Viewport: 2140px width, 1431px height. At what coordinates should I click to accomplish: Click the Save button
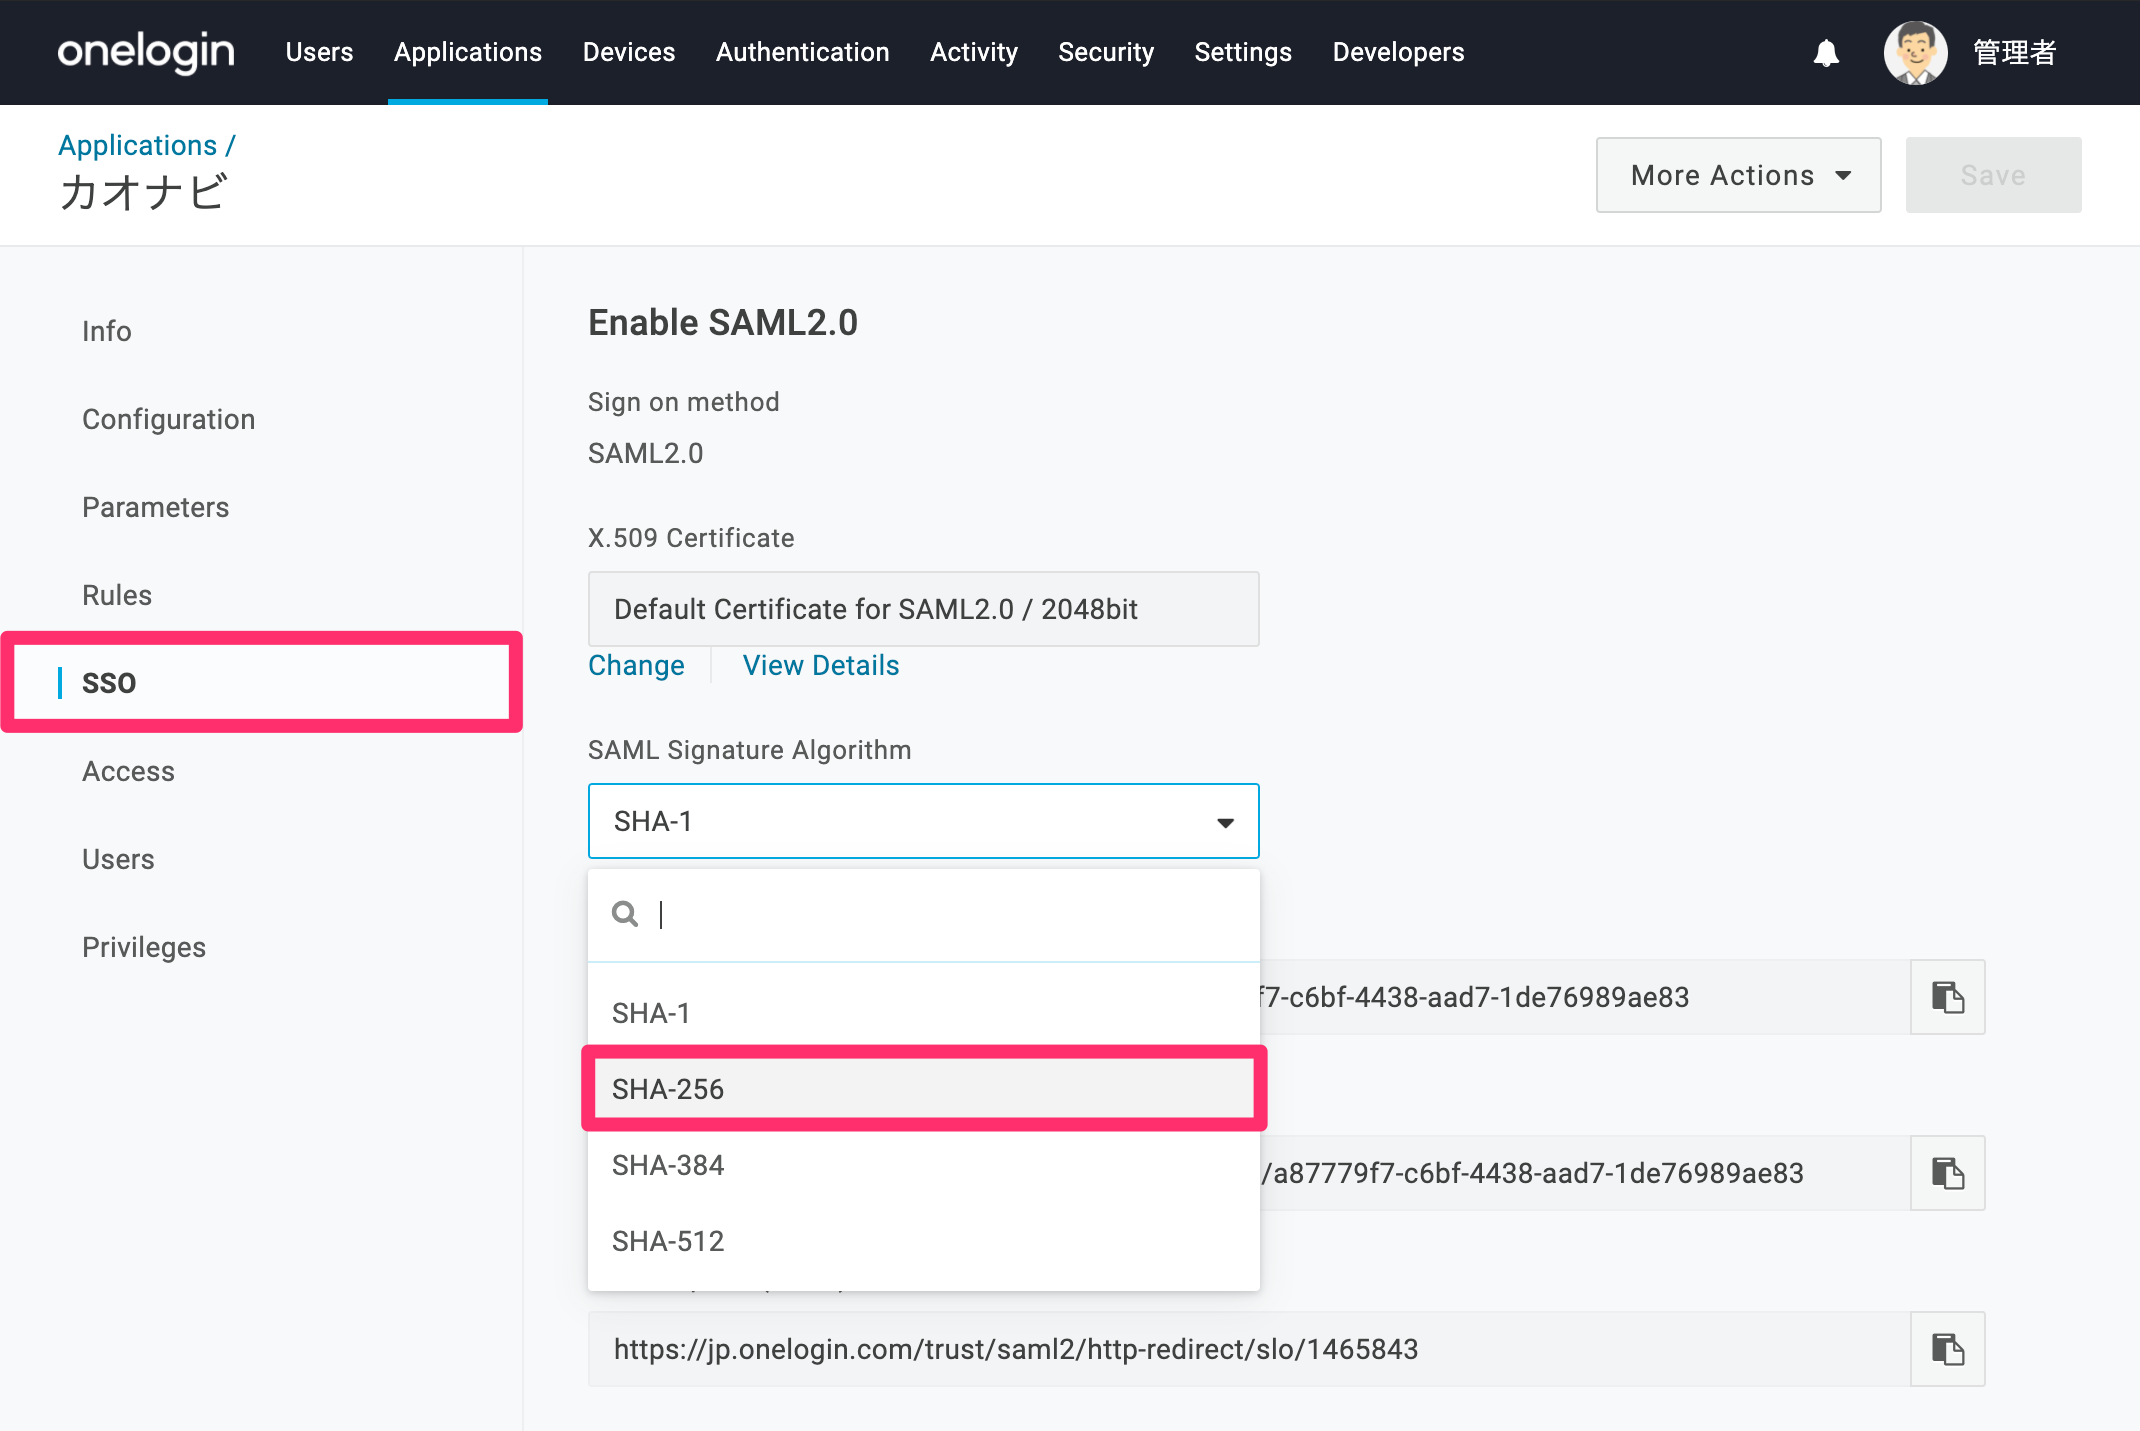click(x=1993, y=175)
